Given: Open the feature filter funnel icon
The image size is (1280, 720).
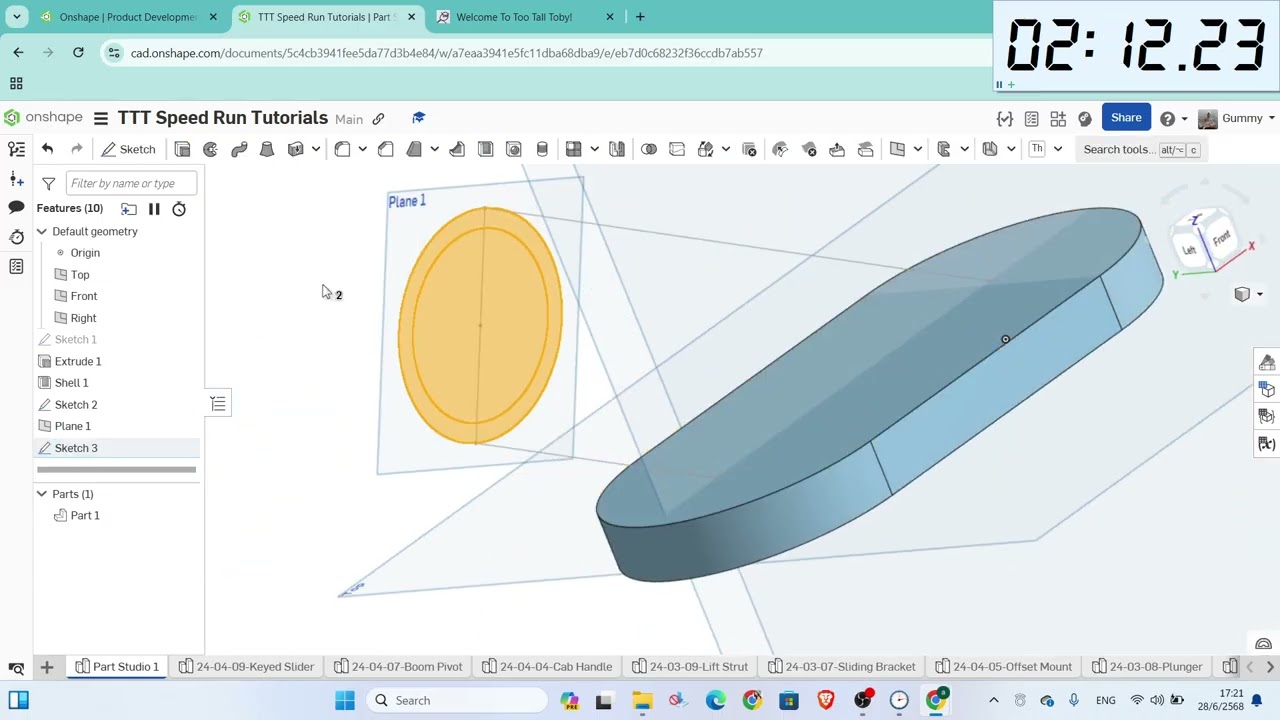Looking at the screenshot, I should click(x=48, y=183).
